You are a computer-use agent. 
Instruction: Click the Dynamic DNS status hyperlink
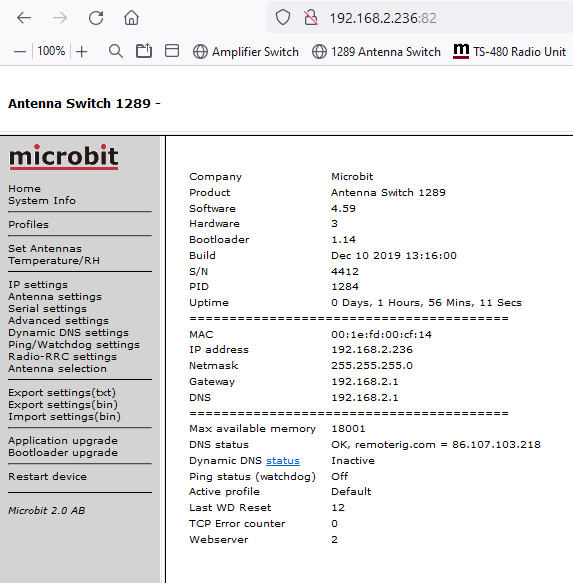tap(283, 461)
